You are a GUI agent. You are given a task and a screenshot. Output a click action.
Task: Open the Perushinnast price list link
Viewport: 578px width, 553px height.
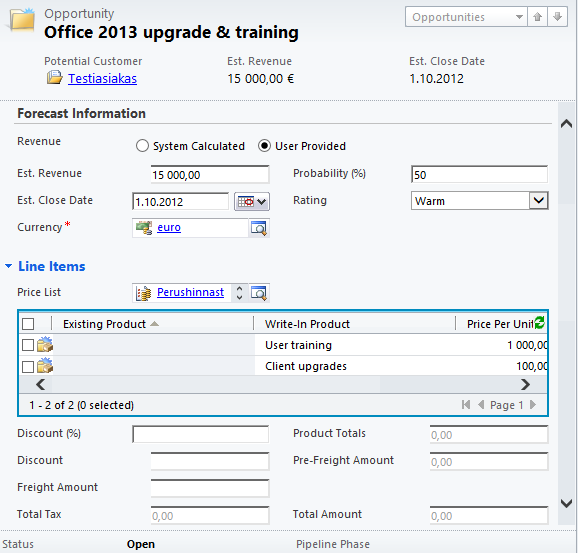pos(190,292)
